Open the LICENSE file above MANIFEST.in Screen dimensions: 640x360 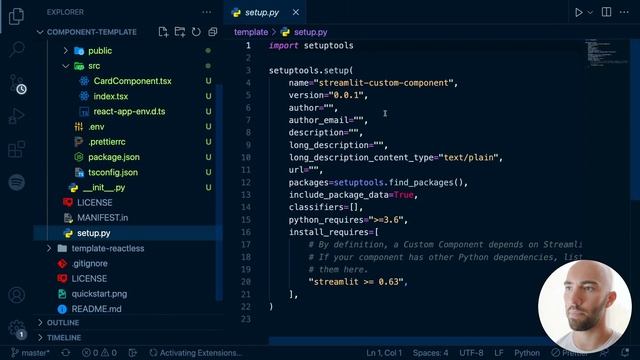click(95, 202)
